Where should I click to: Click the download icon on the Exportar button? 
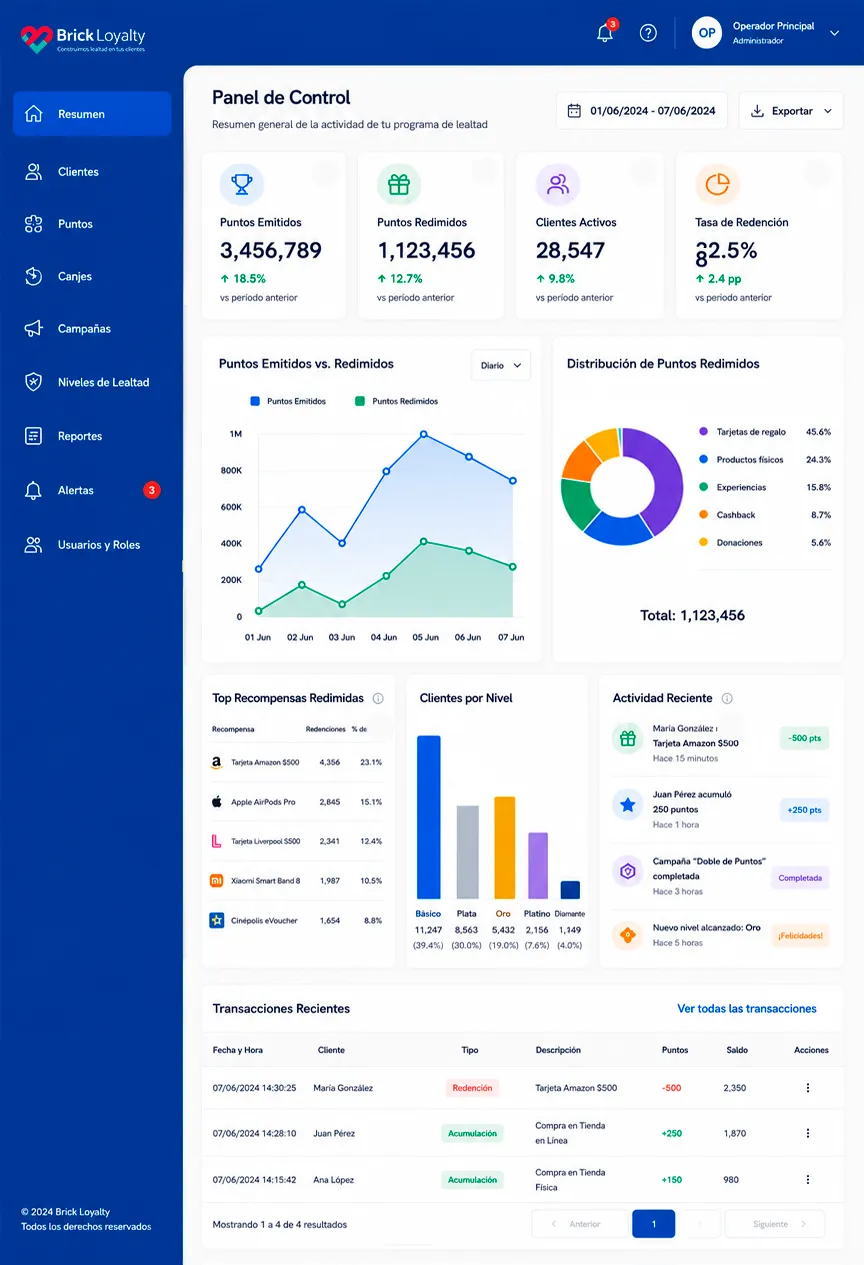pyautogui.click(x=757, y=111)
